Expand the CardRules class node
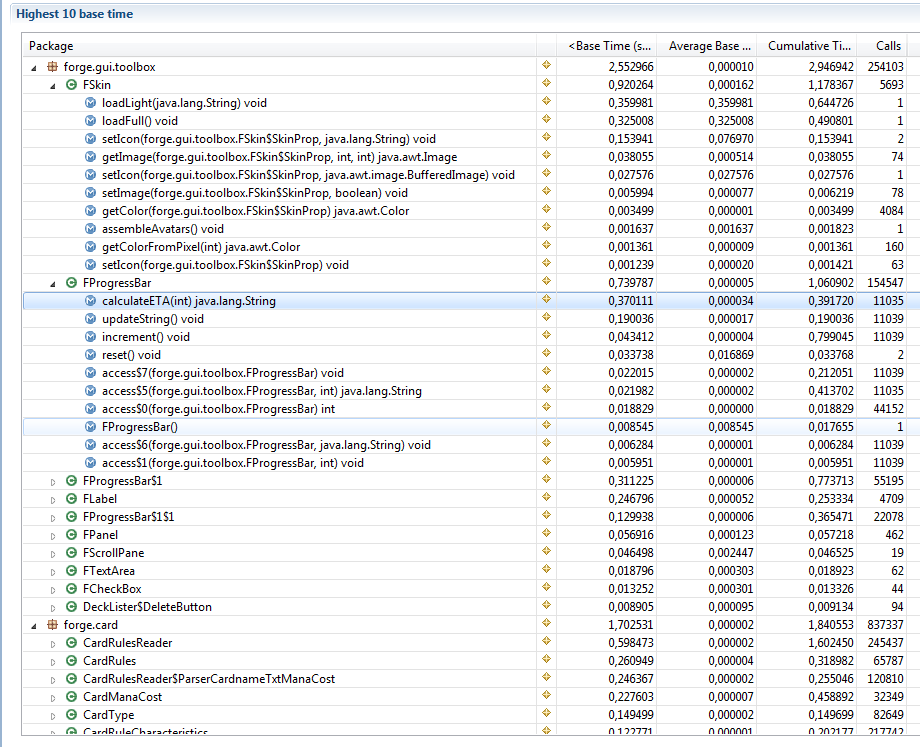The height and width of the screenshot is (747, 920). coord(53,661)
